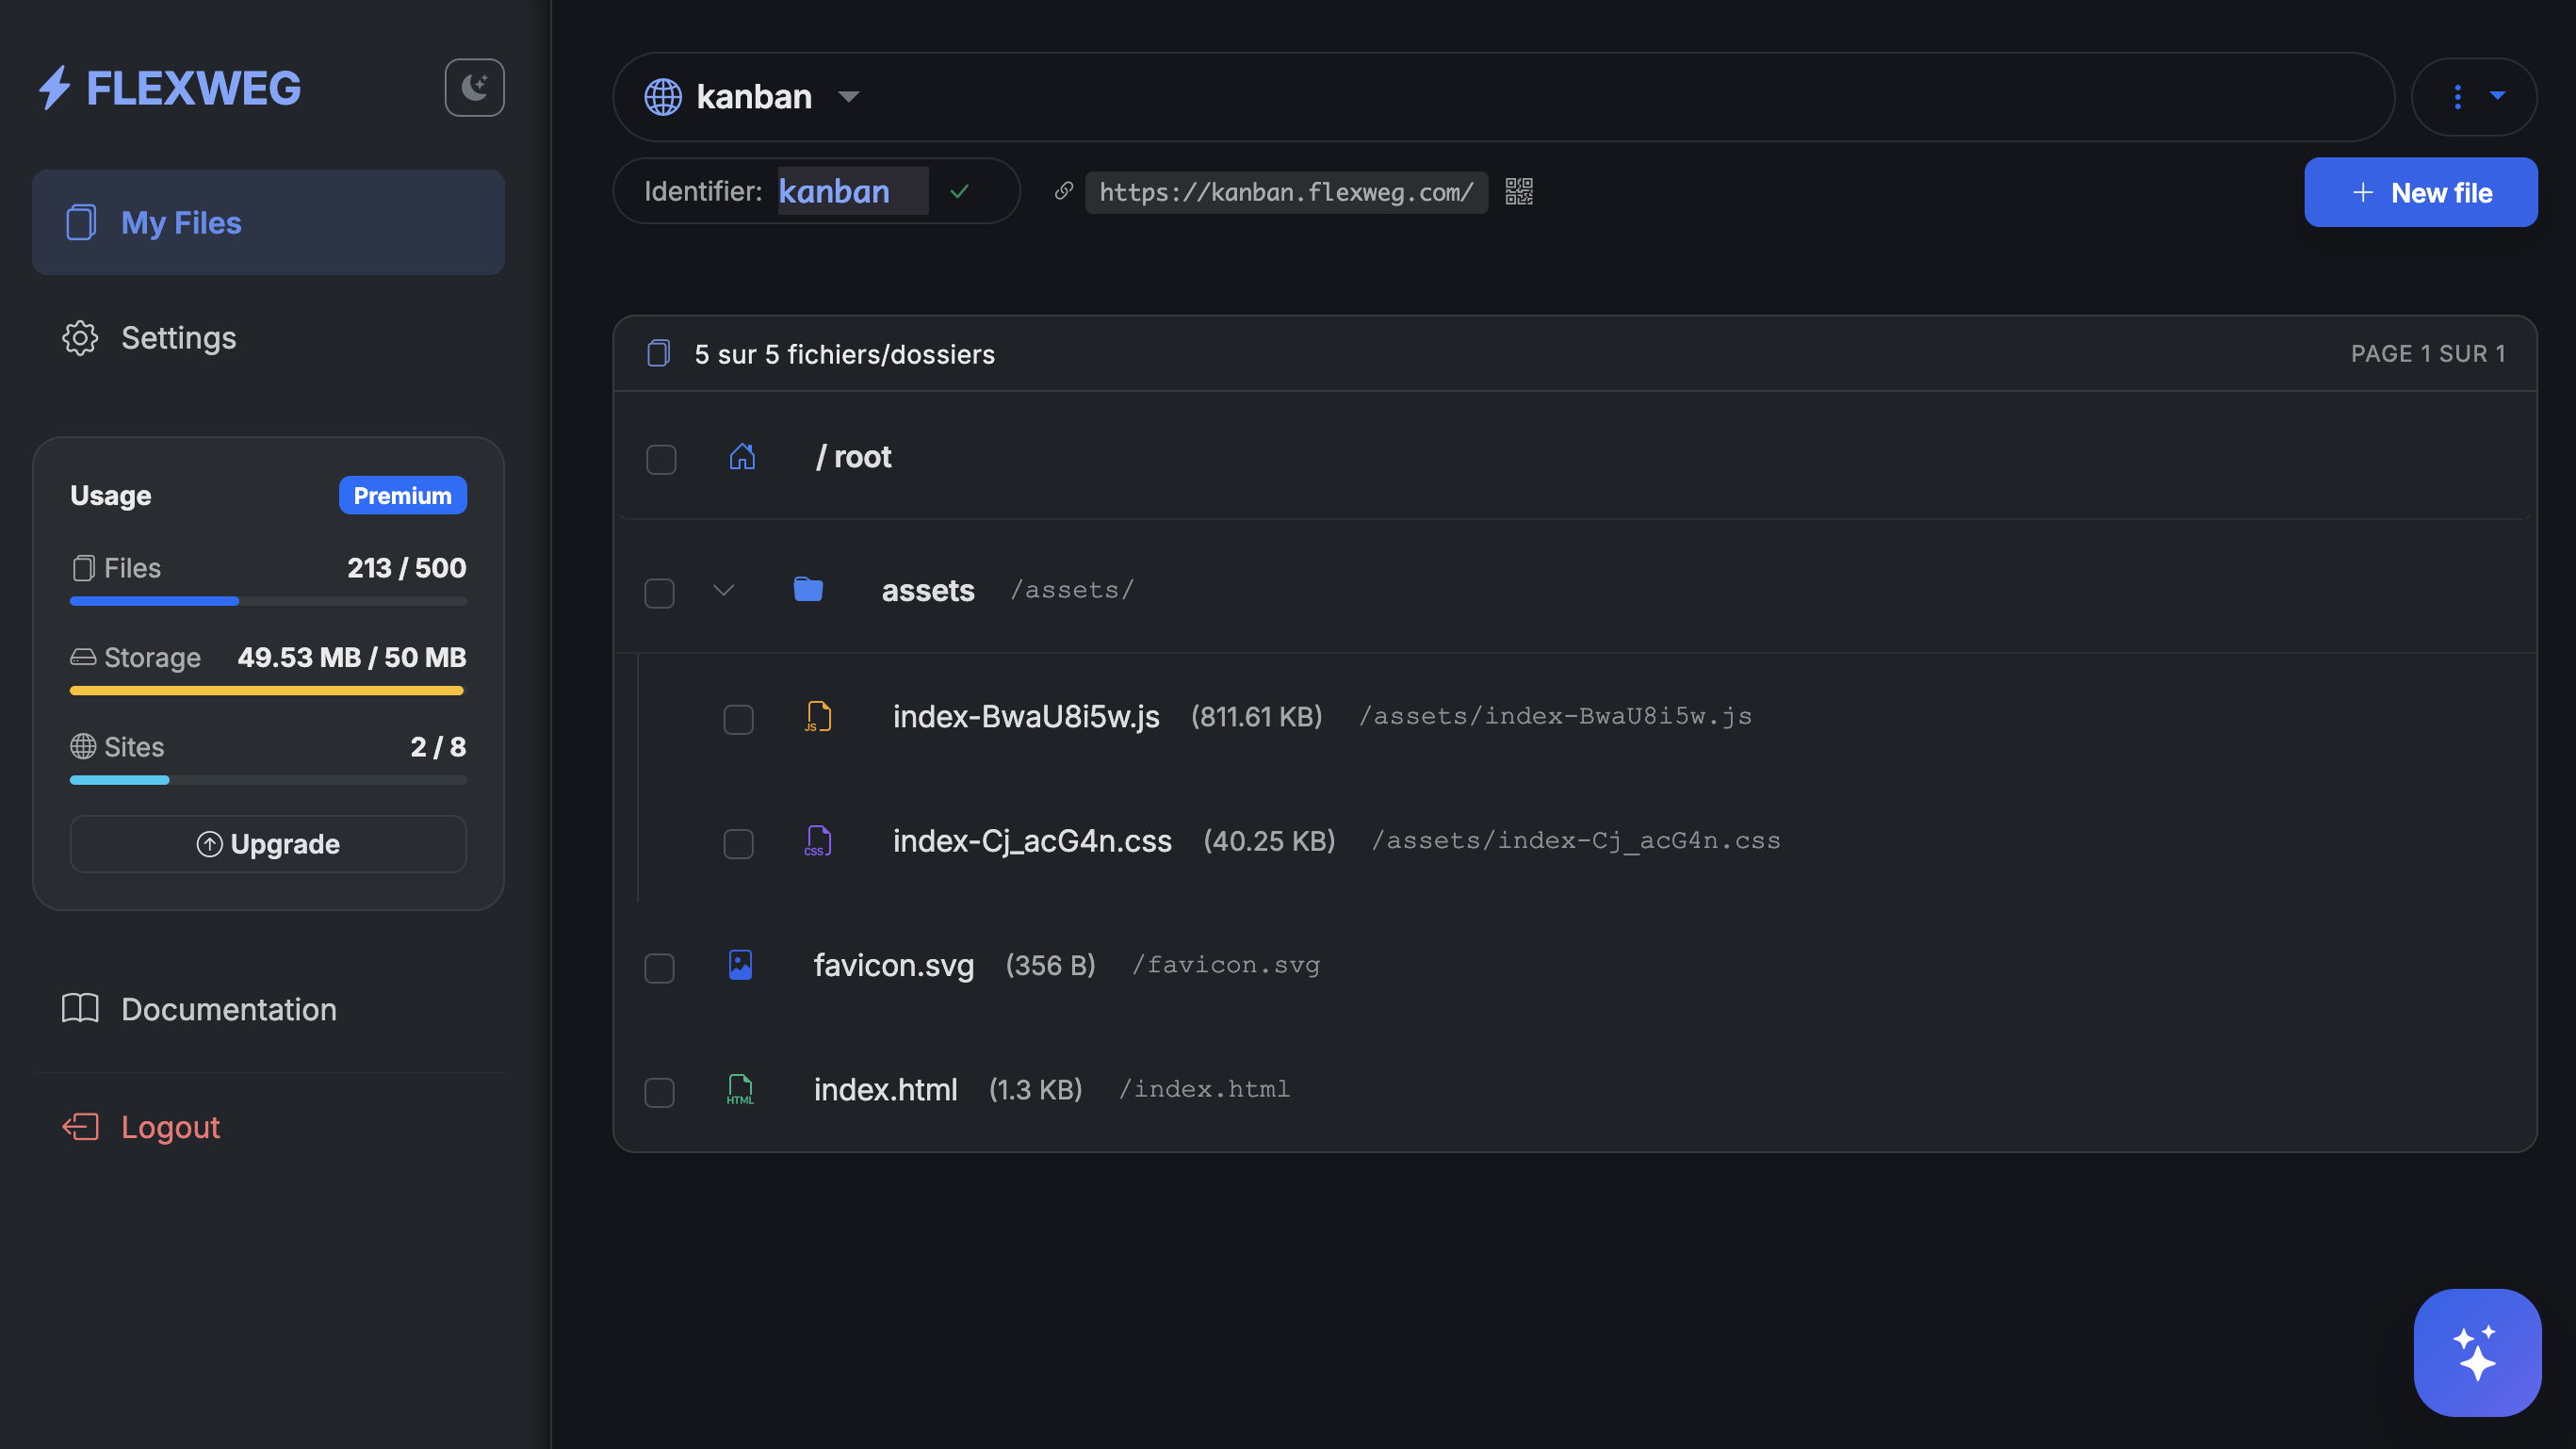This screenshot has width=2576, height=1449.
Task: Click the /index.html path text
Action: [1204, 1090]
